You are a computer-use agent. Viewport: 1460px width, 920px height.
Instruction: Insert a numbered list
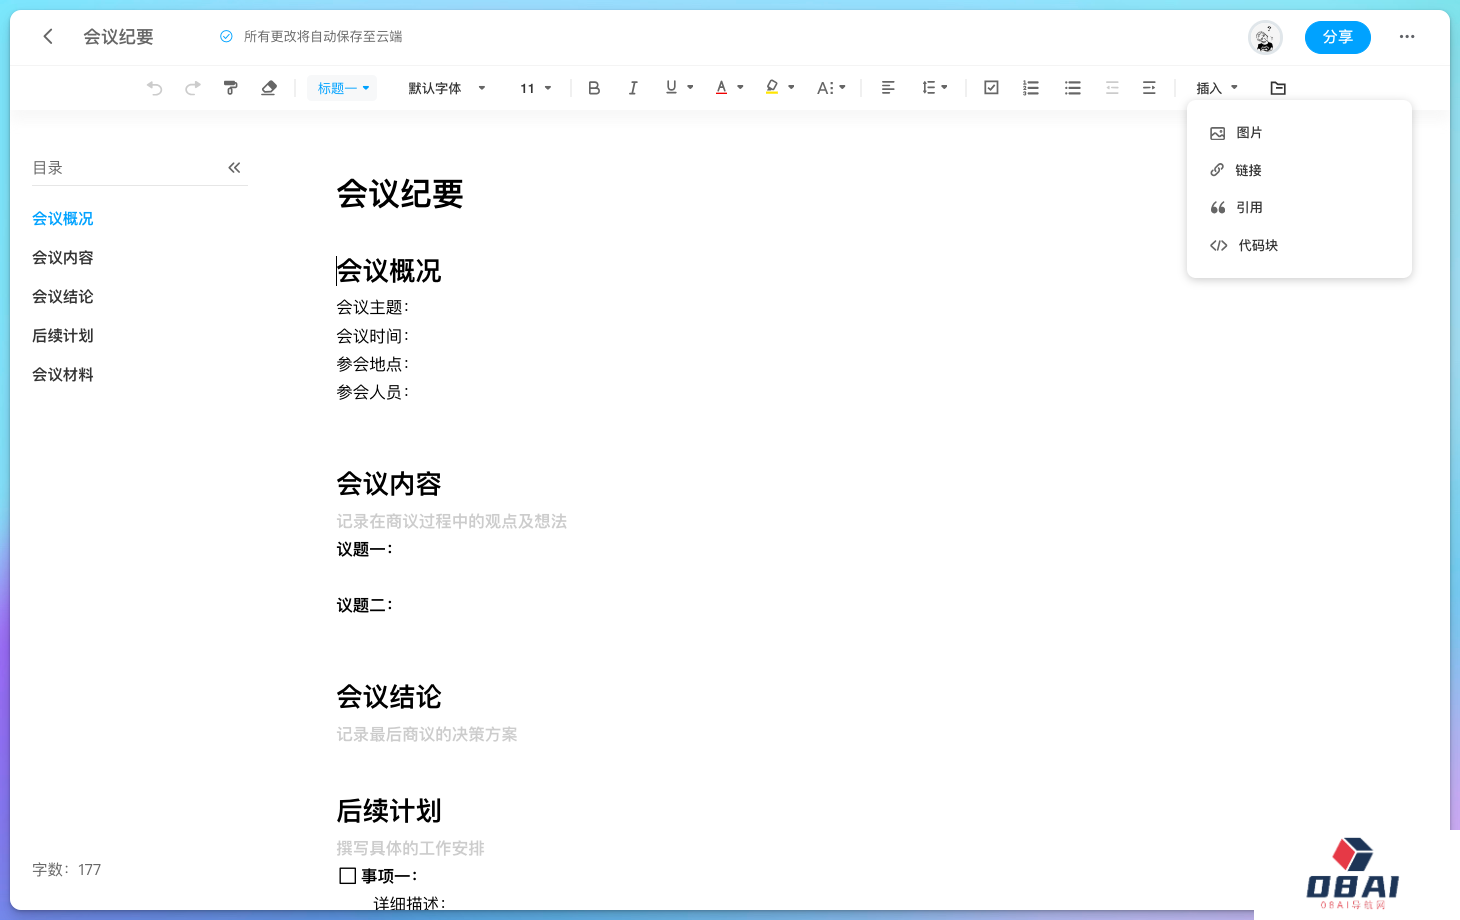(1031, 88)
